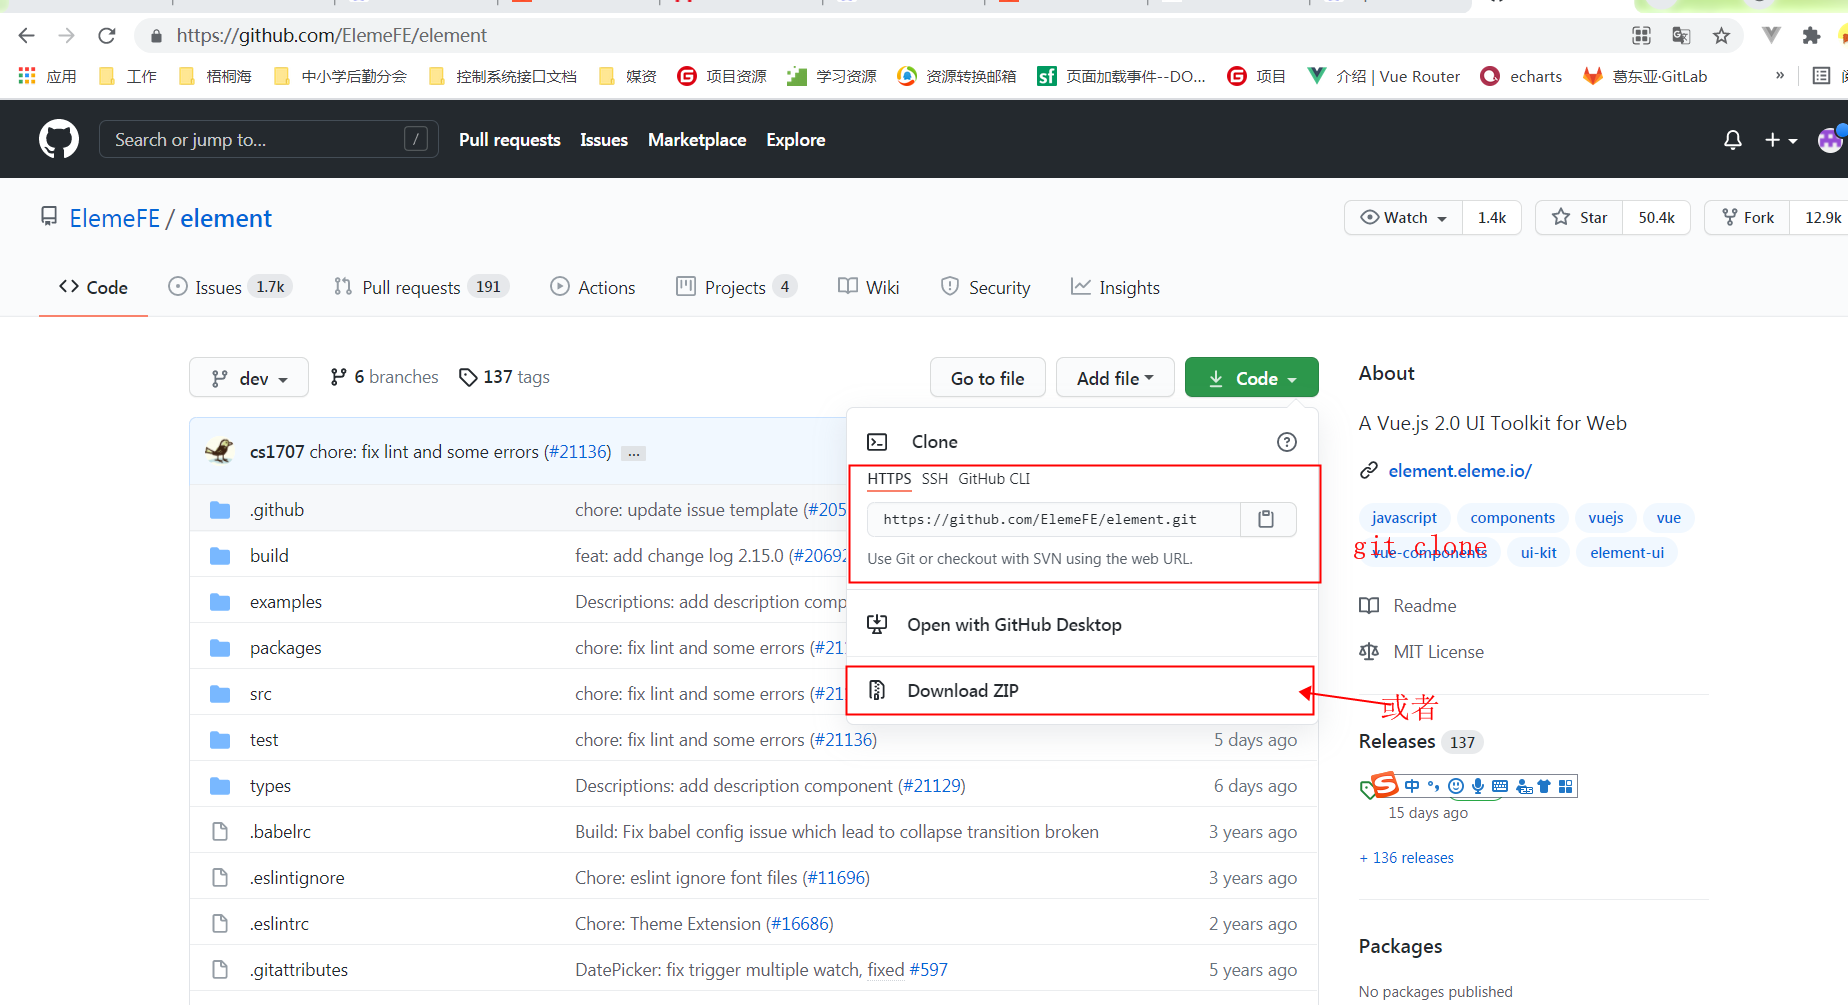Star the element repository
This screenshot has width=1848, height=1005.
click(1580, 217)
